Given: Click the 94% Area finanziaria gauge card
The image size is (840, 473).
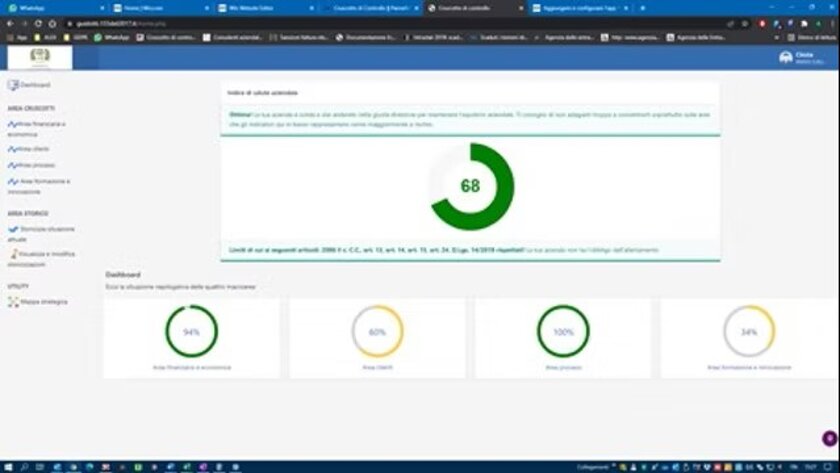Looking at the screenshot, I should coord(191,332).
